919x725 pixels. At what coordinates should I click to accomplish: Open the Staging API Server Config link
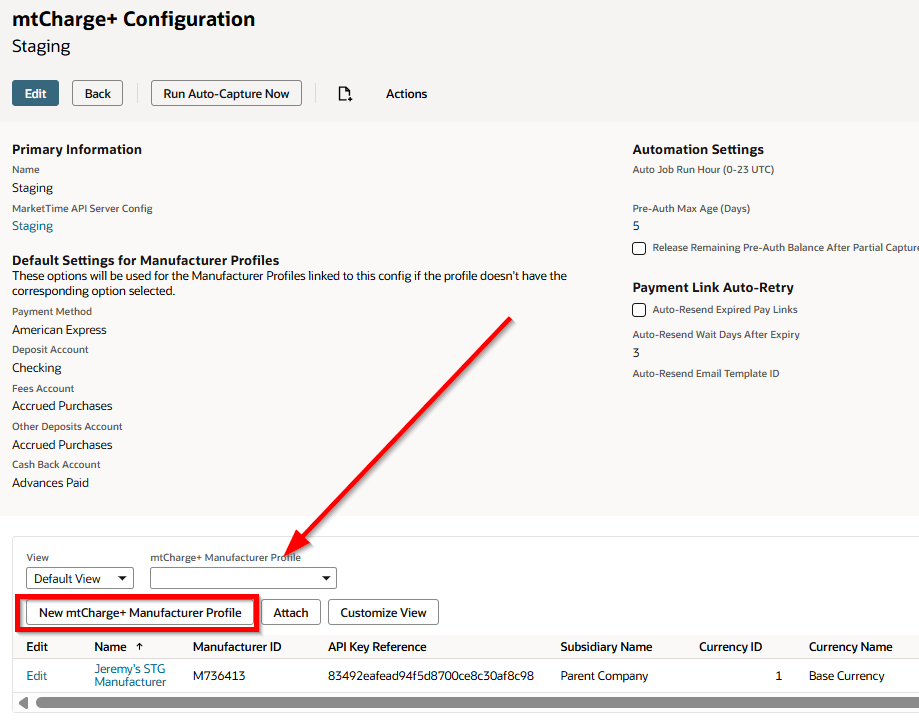[x=32, y=226]
